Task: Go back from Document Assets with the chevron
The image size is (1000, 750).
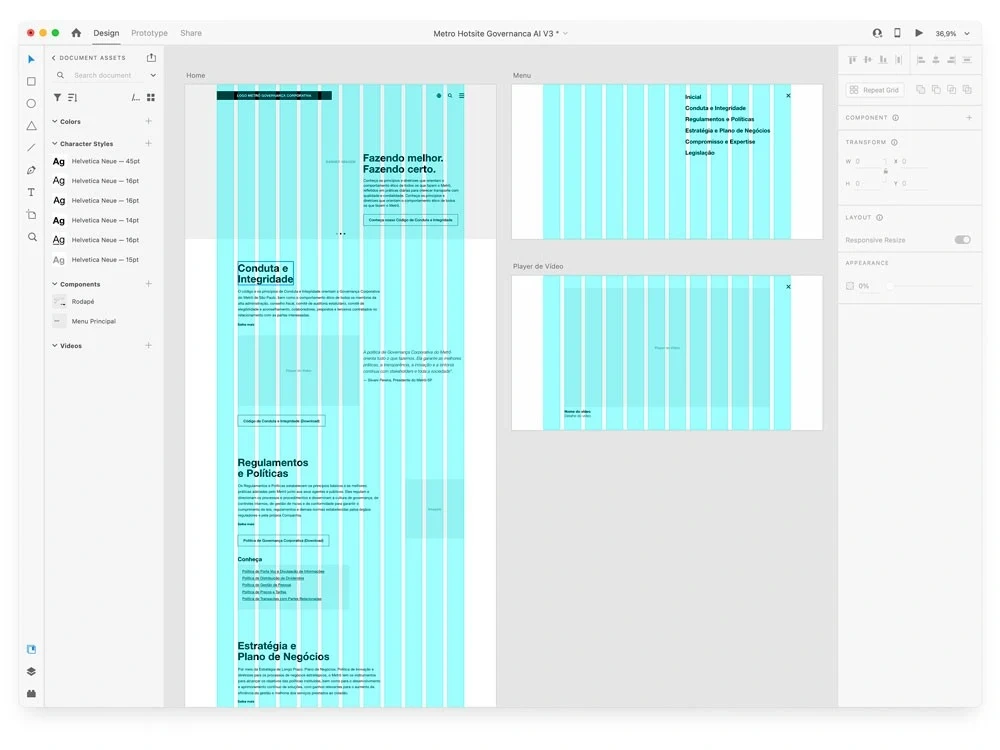Action: (x=54, y=57)
